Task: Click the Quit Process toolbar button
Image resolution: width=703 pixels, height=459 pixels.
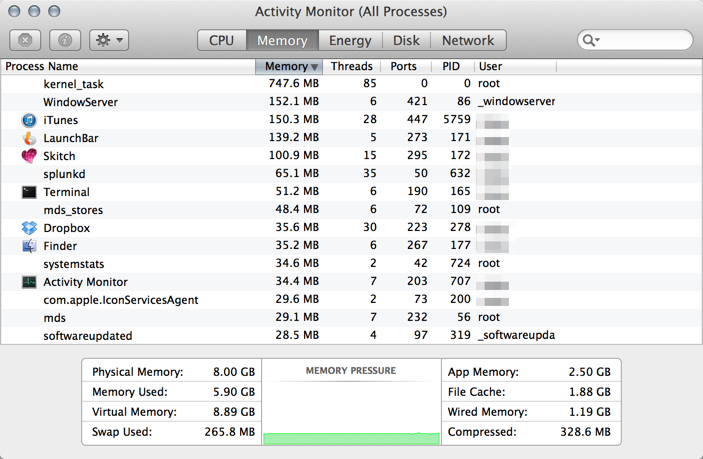Action: pos(25,40)
